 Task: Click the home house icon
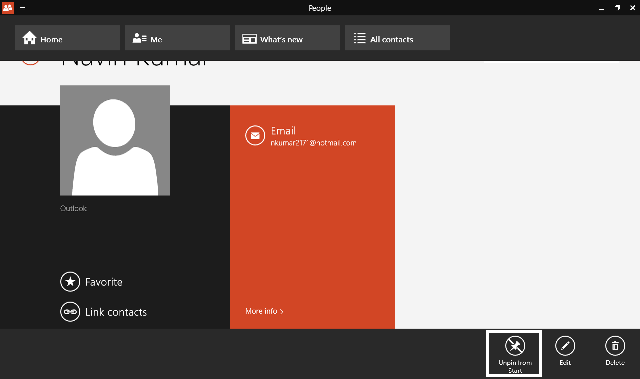pyautogui.click(x=29, y=38)
